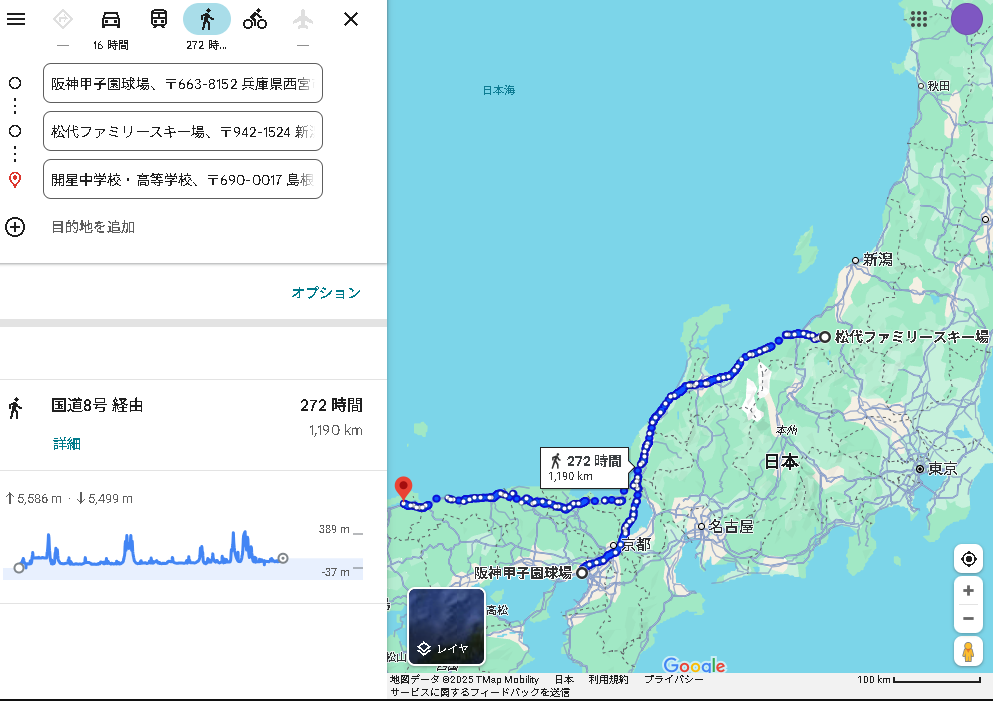Image resolution: width=993 pixels, height=701 pixels.
Task: Select walking travel mode icon
Action: tap(207, 20)
